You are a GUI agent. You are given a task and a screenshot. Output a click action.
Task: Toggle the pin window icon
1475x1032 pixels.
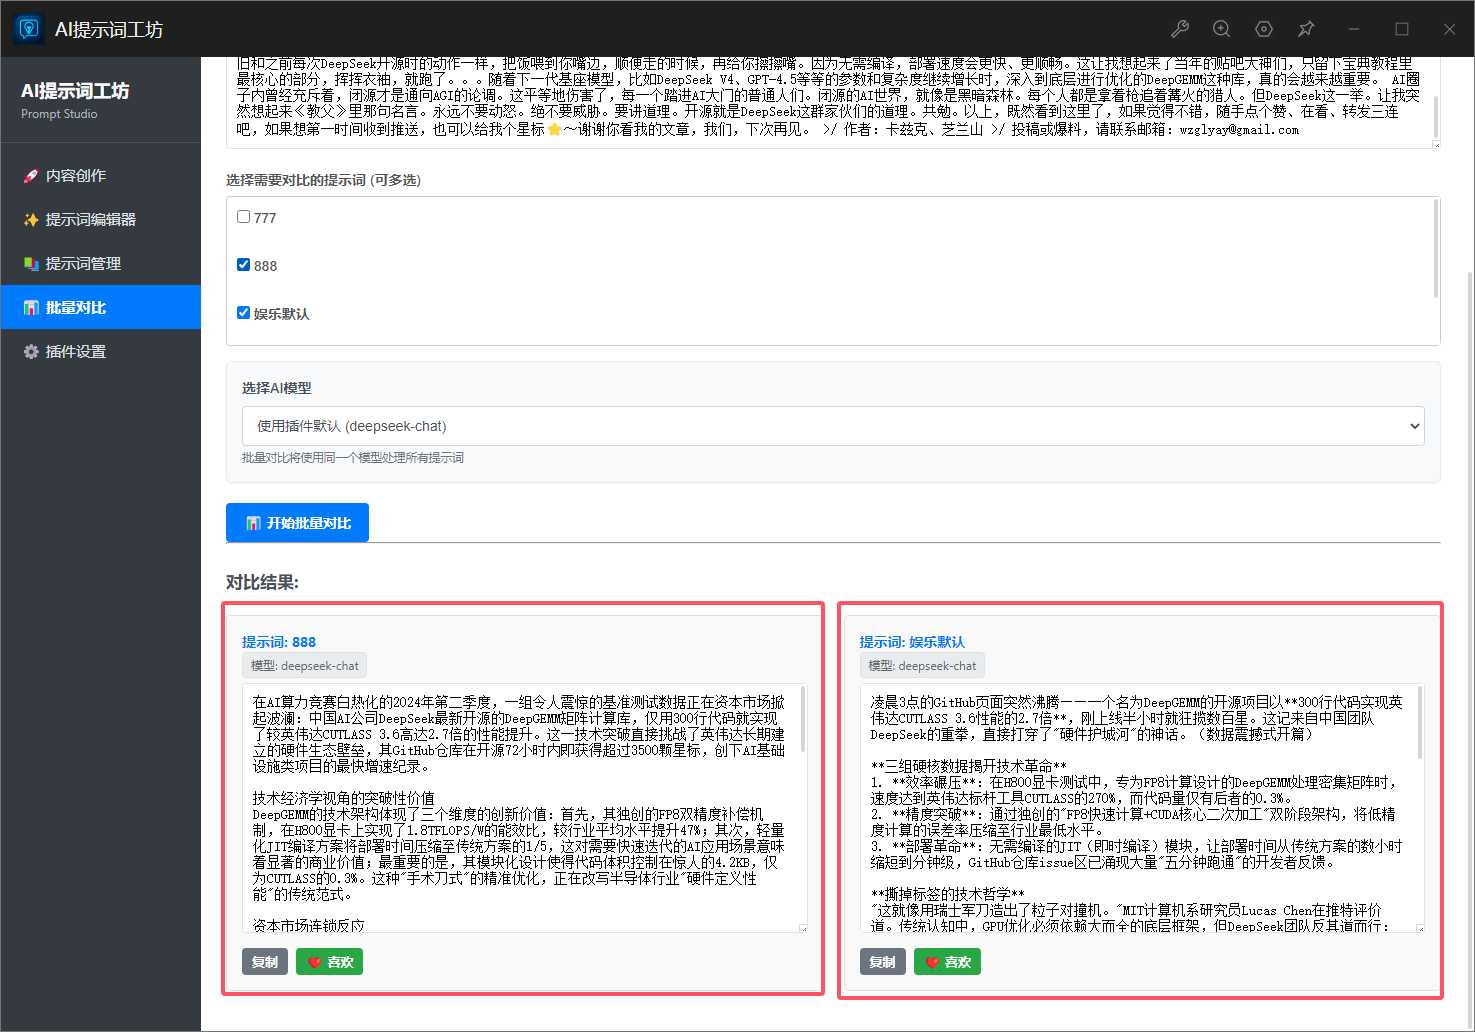pyautogui.click(x=1306, y=29)
